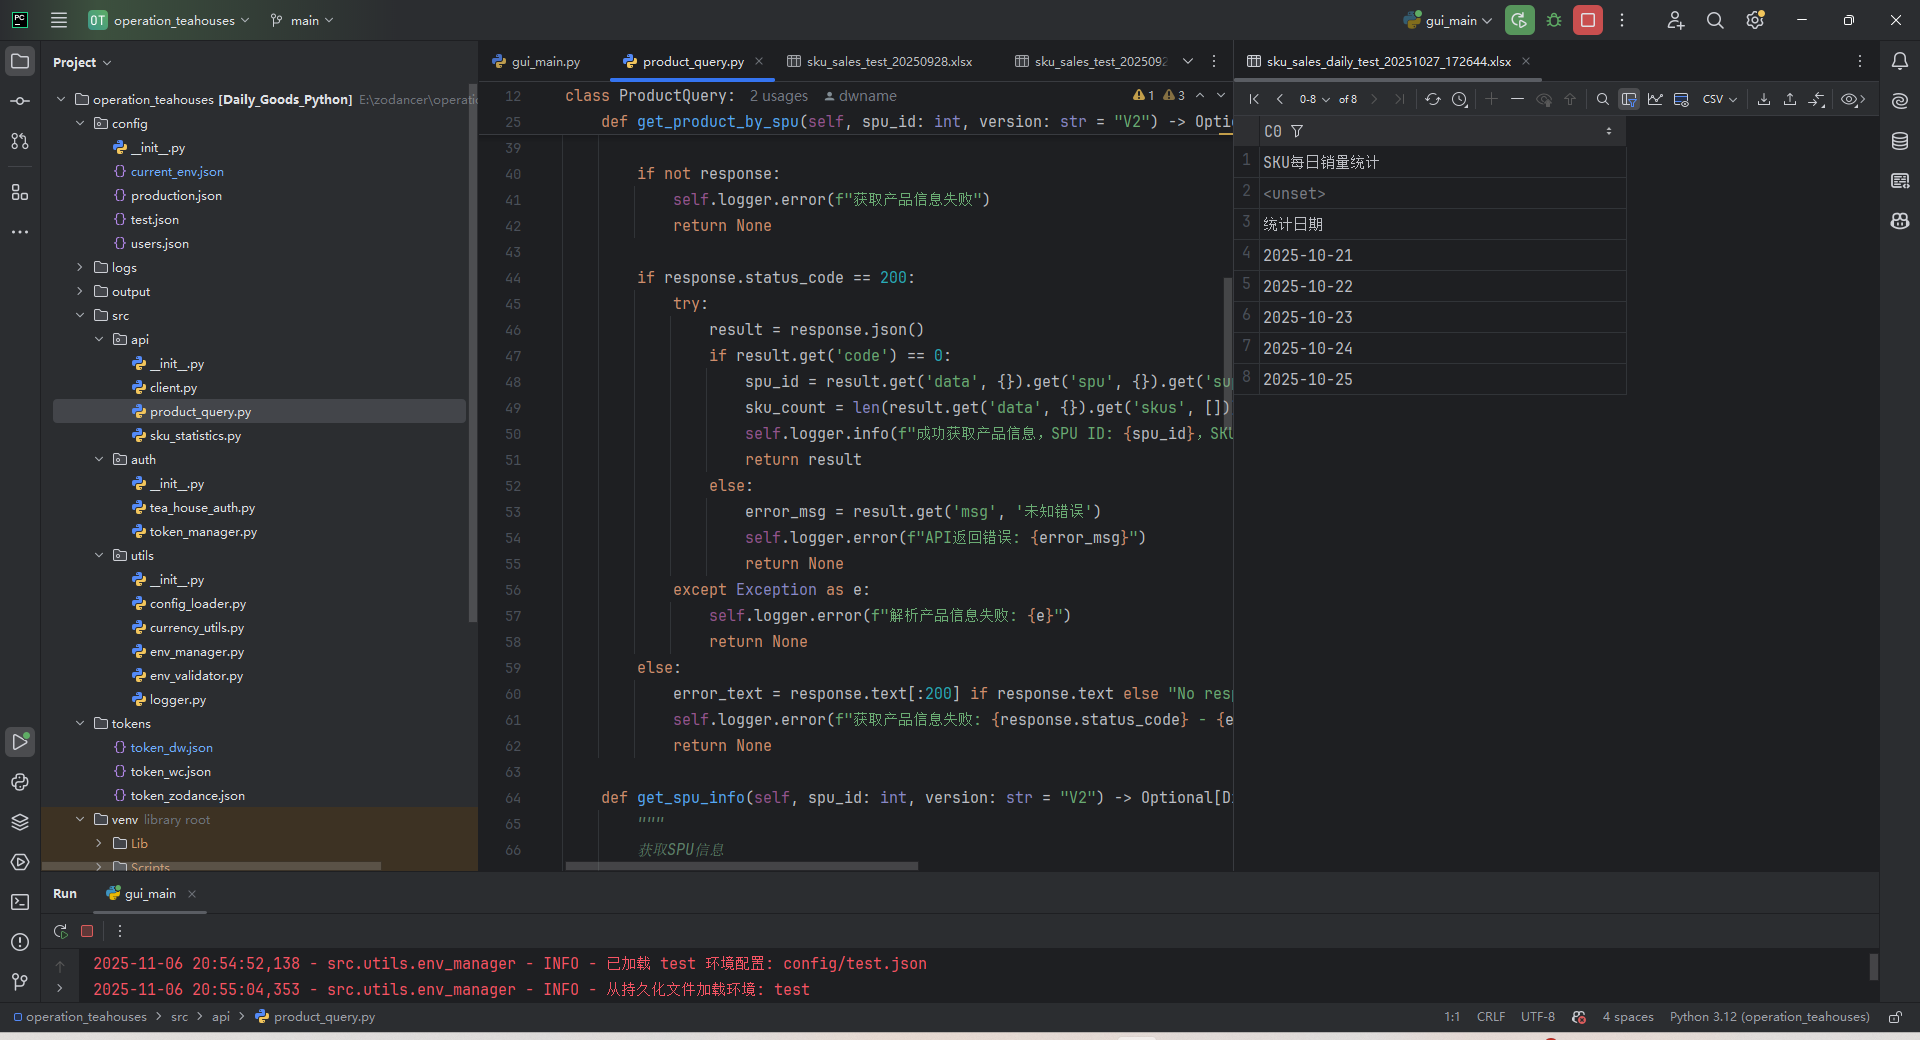The width and height of the screenshot is (1920, 1040).
Task: Open the main hamburger menu
Action: click(59, 20)
